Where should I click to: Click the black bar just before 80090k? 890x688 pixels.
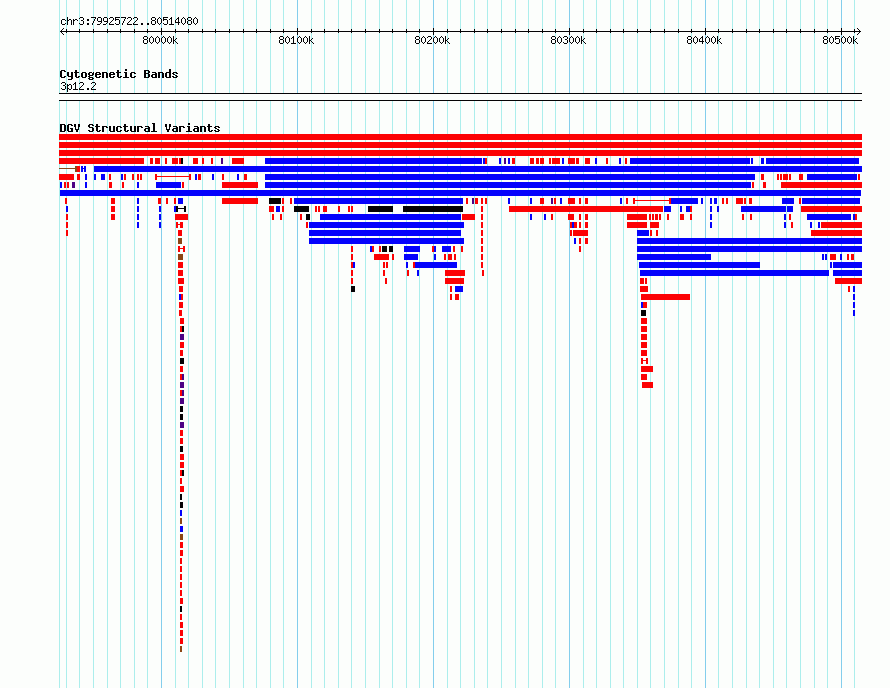(275, 201)
